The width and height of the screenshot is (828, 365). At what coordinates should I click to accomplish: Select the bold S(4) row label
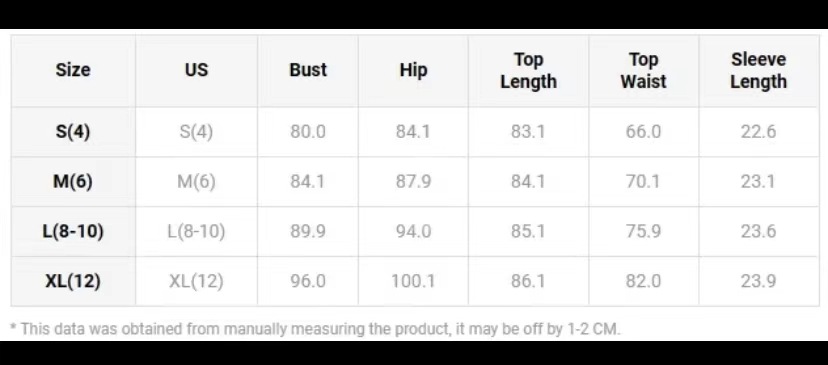click(73, 132)
